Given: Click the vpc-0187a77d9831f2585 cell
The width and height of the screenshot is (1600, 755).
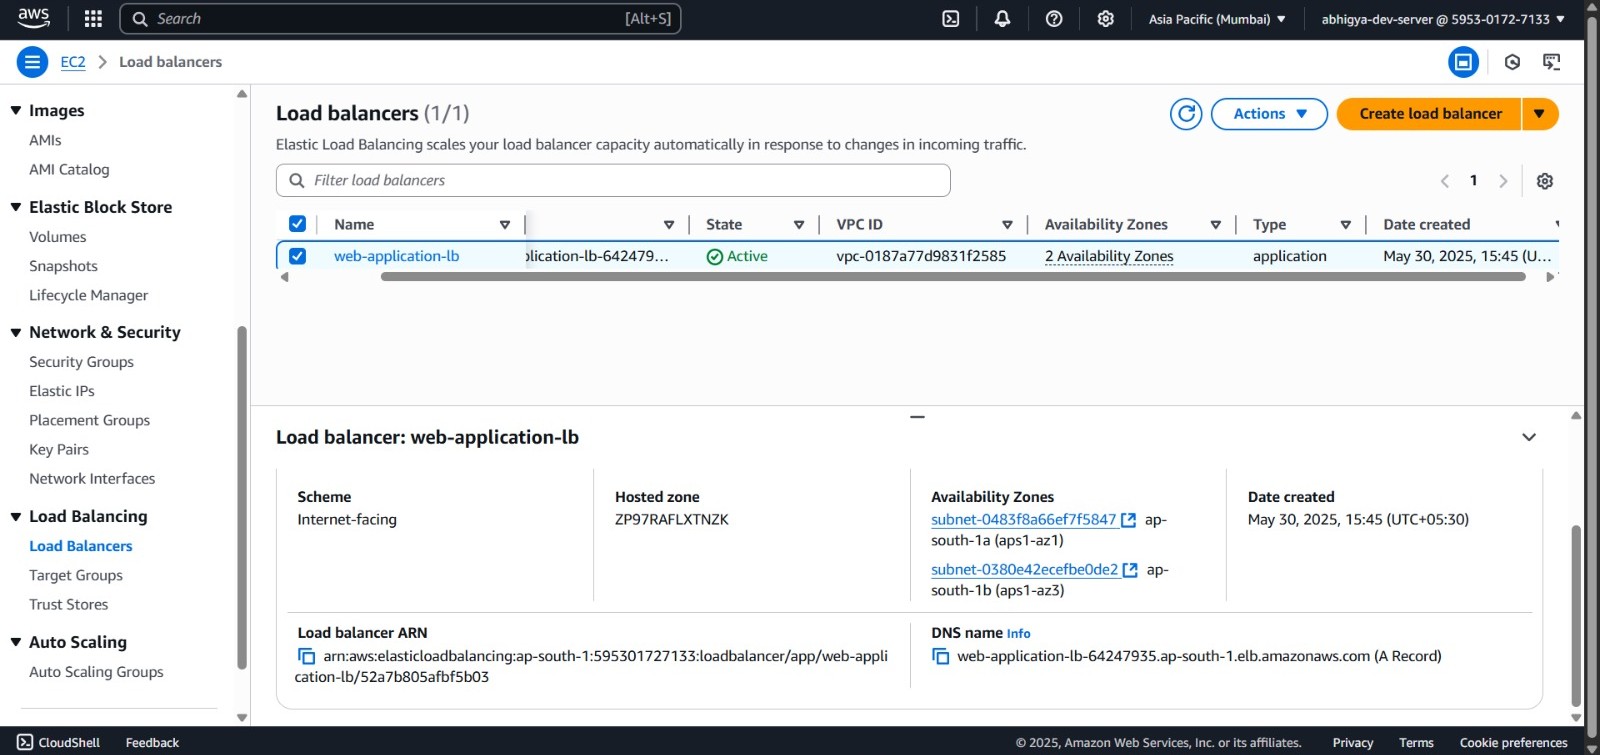Looking at the screenshot, I should click(921, 256).
